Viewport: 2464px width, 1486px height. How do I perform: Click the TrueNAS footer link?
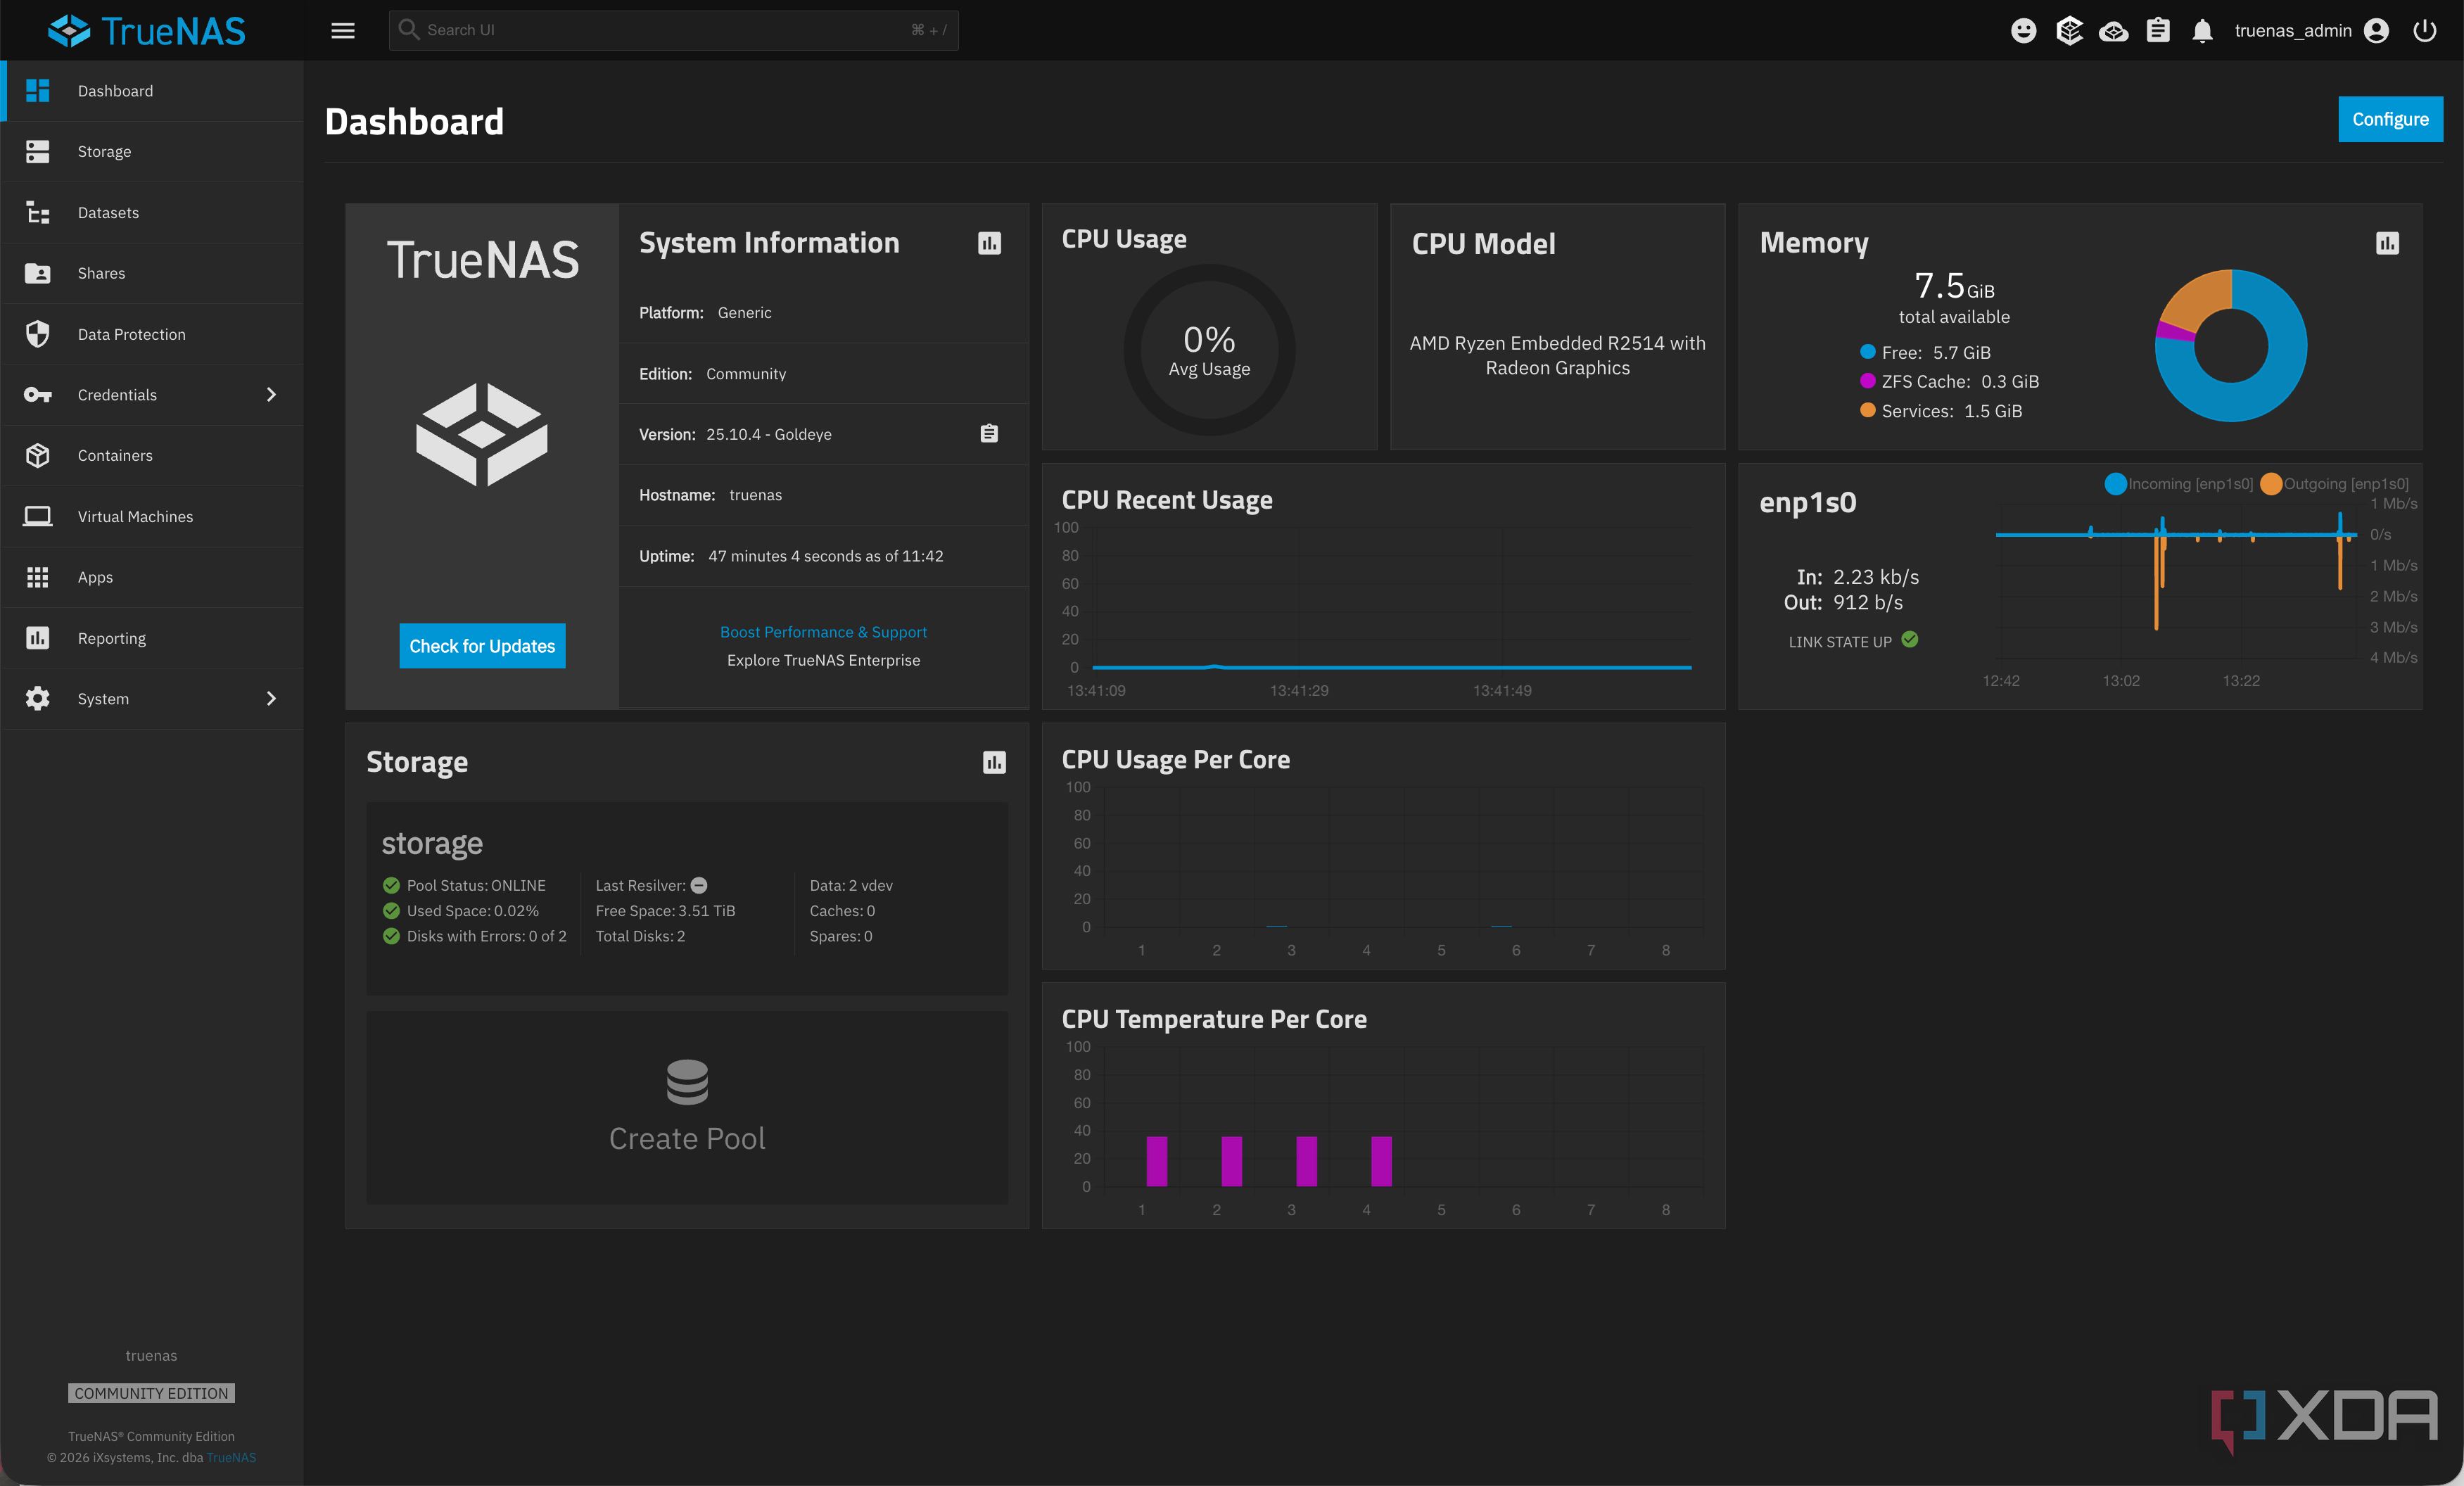pos(231,1457)
